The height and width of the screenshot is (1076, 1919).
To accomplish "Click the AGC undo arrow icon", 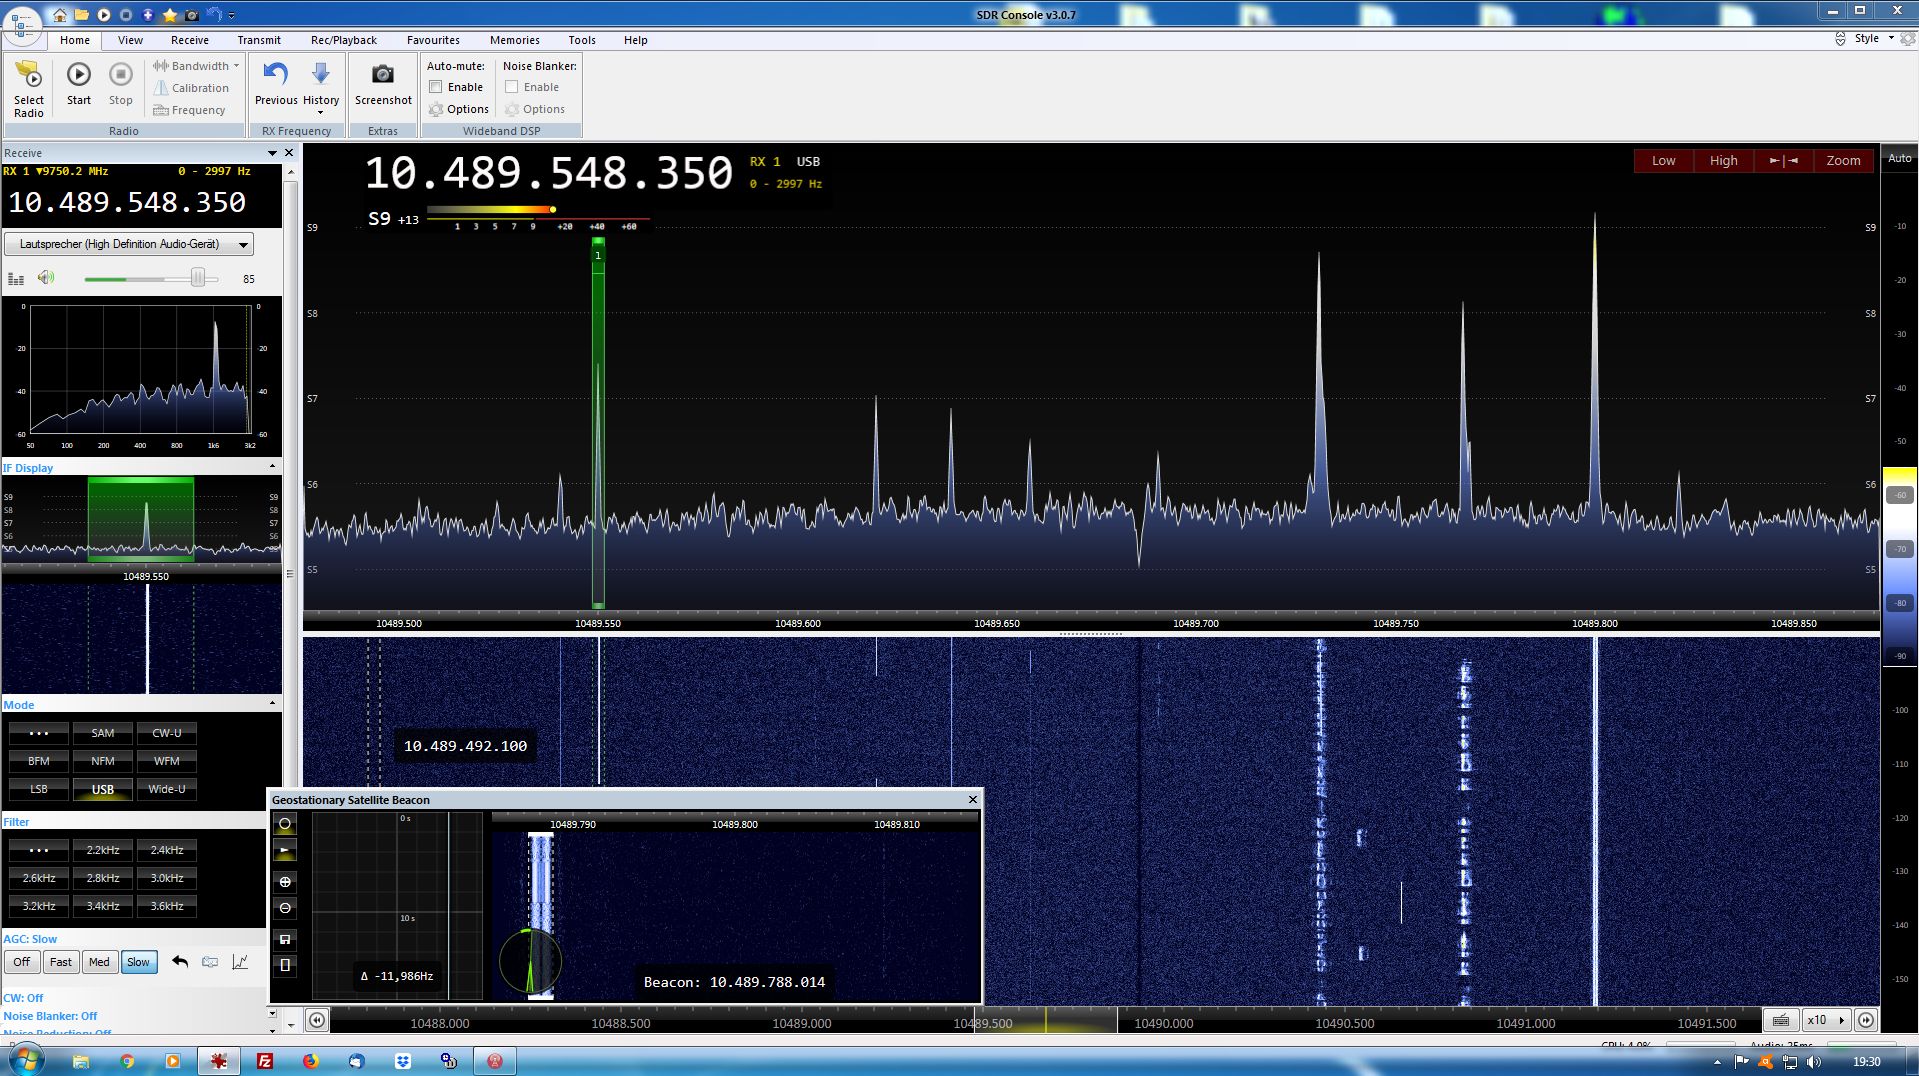I will pos(180,962).
